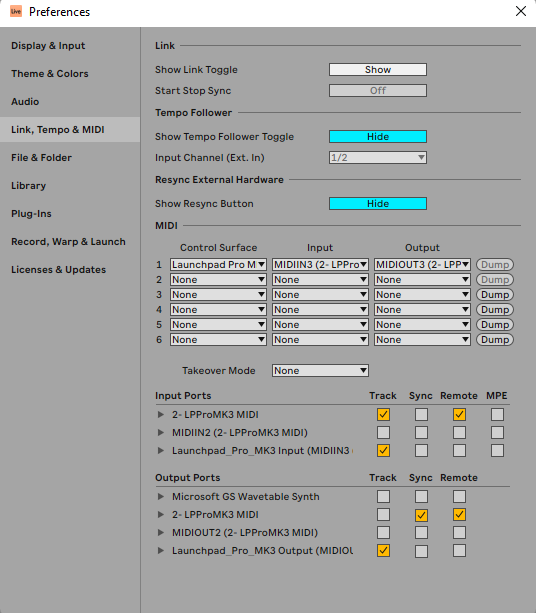Open the Takeover Mode dropdown
536x613 pixels.
320,371
